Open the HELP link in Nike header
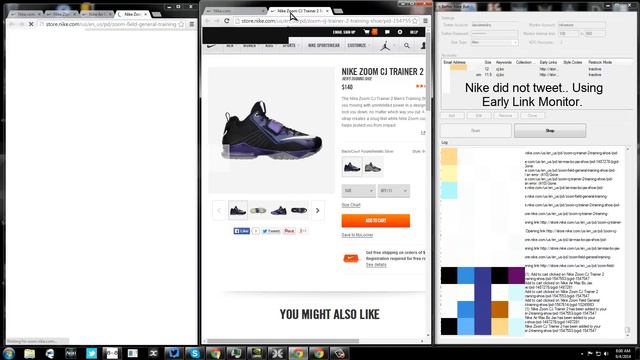Image resolution: width=640 pixels, height=360 pixels. [x=414, y=32]
